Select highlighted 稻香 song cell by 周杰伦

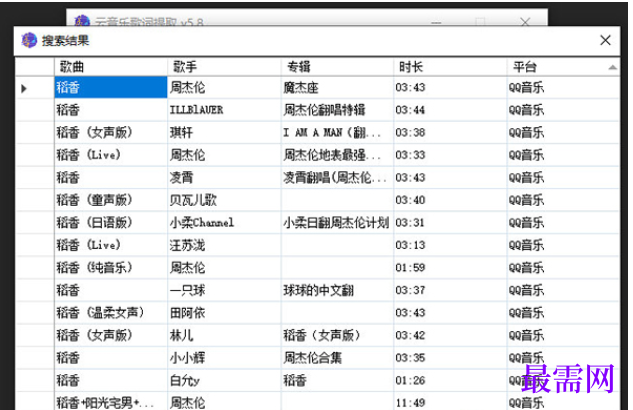click(111, 88)
